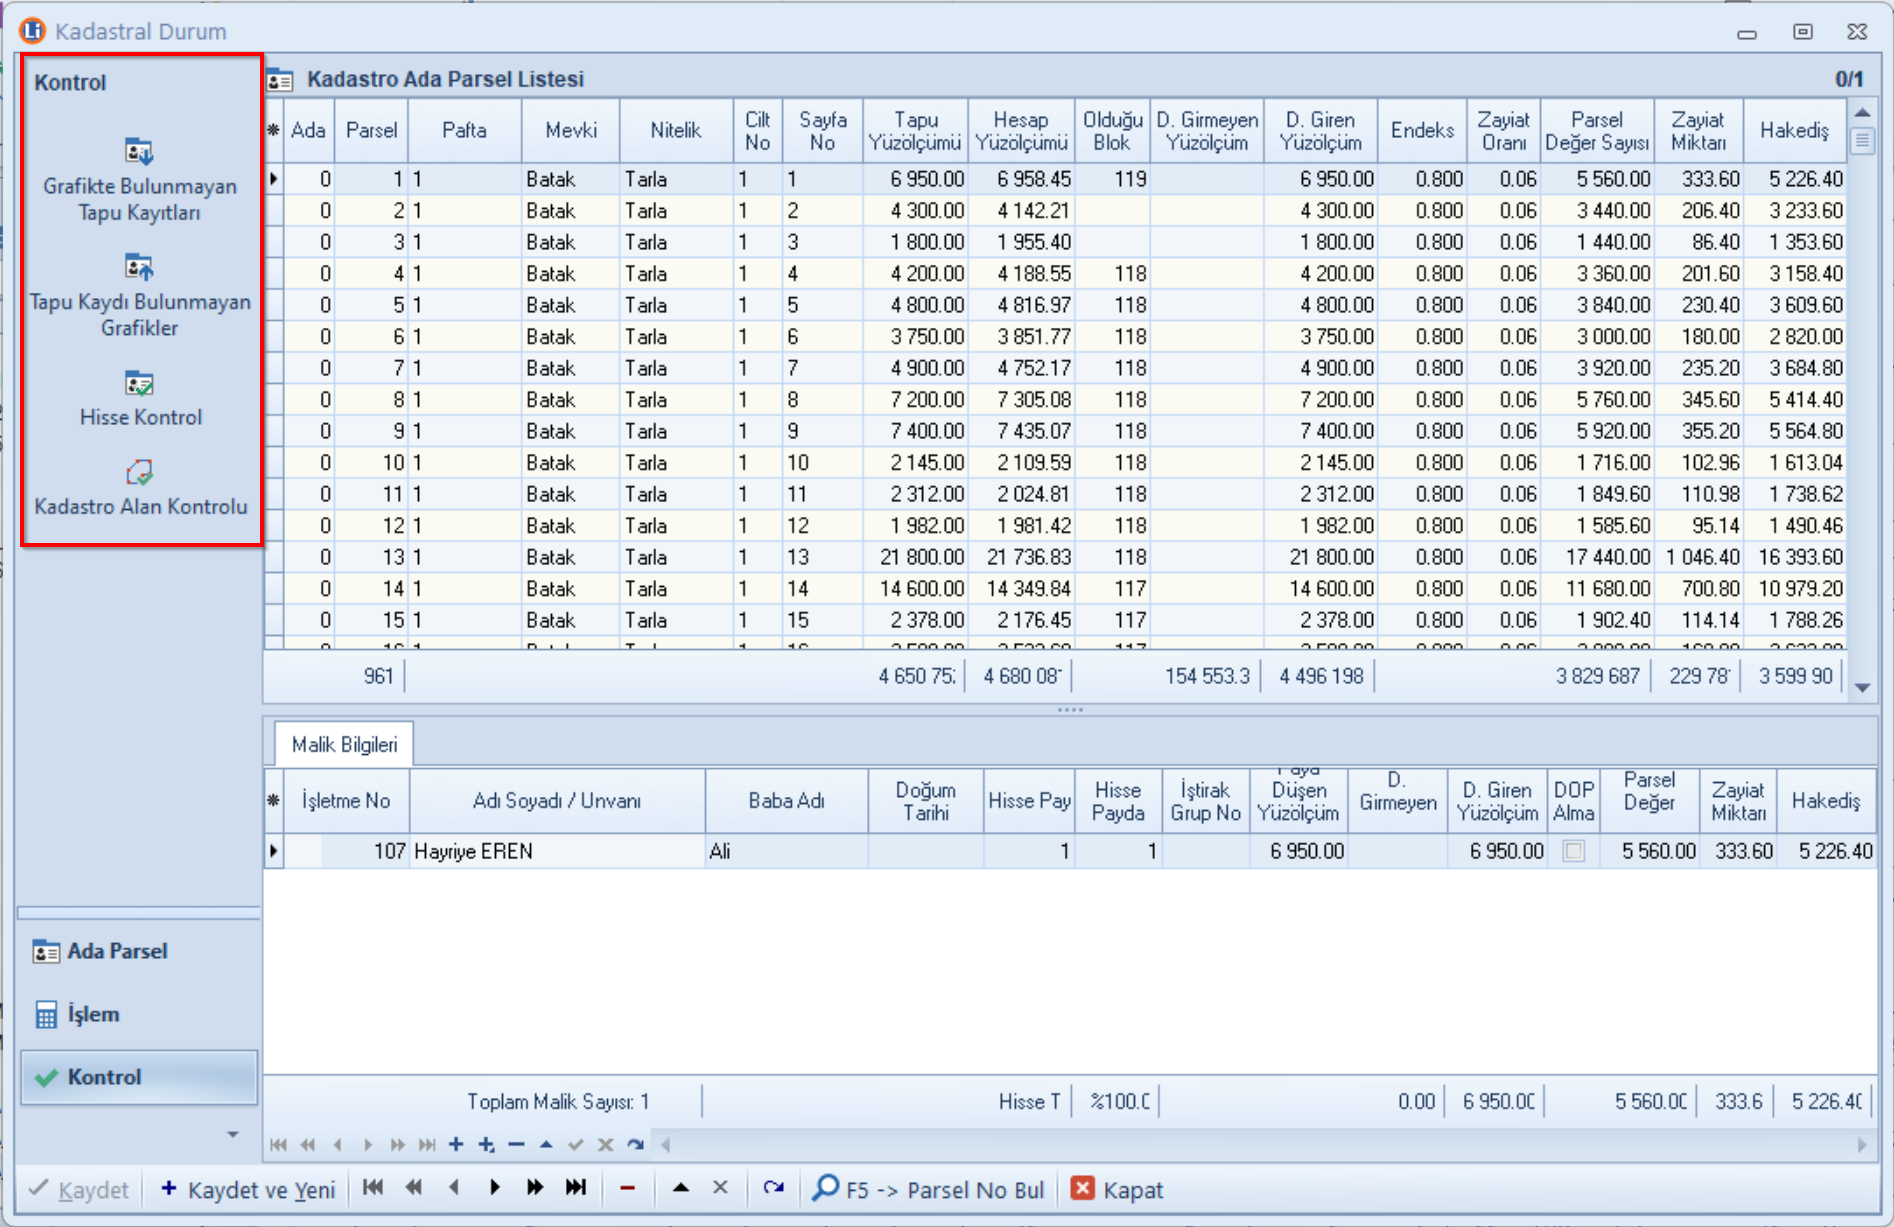Jump to the last parcel record in the bottom toolbar
The image size is (1894, 1227).
(576, 1188)
